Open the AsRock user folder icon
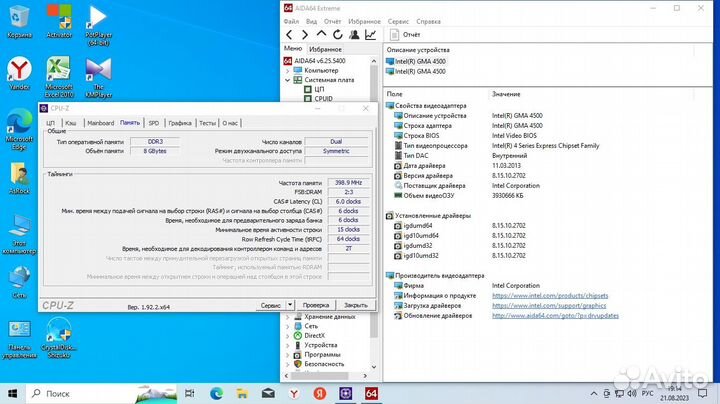 click(19, 178)
